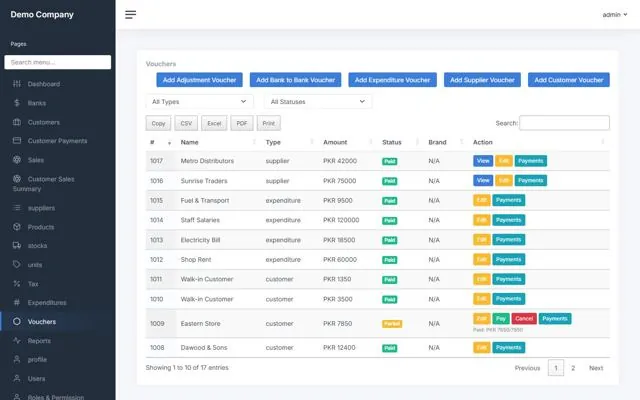Click Add Supplier Voucher button
This screenshot has height=400, width=640.
pos(482,80)
